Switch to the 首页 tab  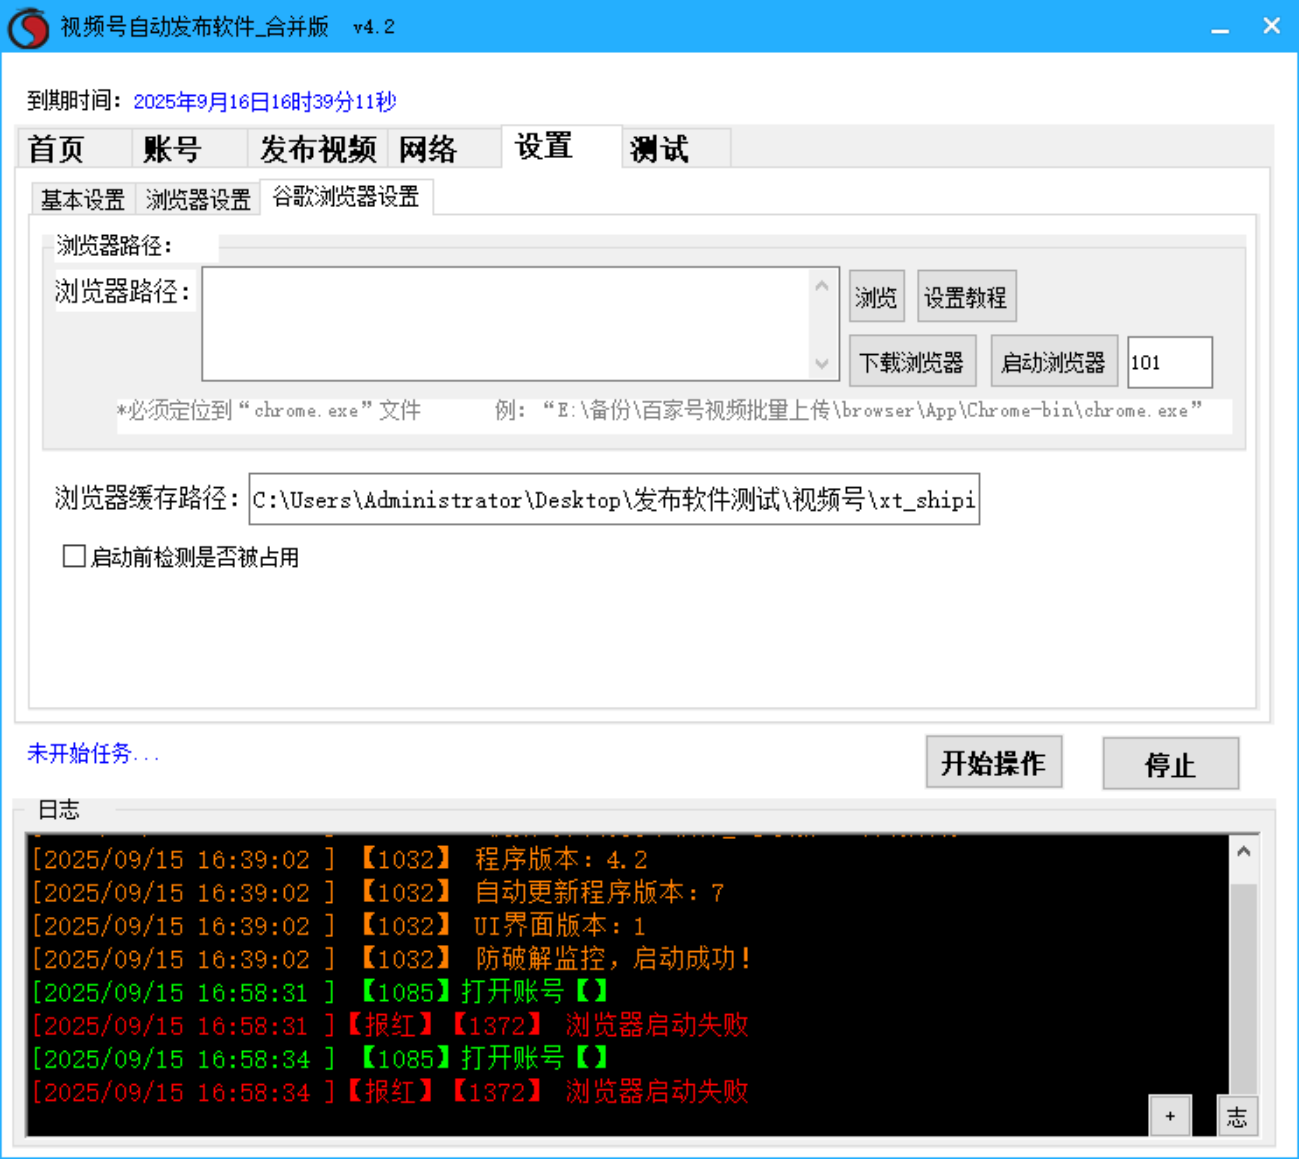[60, 148]
